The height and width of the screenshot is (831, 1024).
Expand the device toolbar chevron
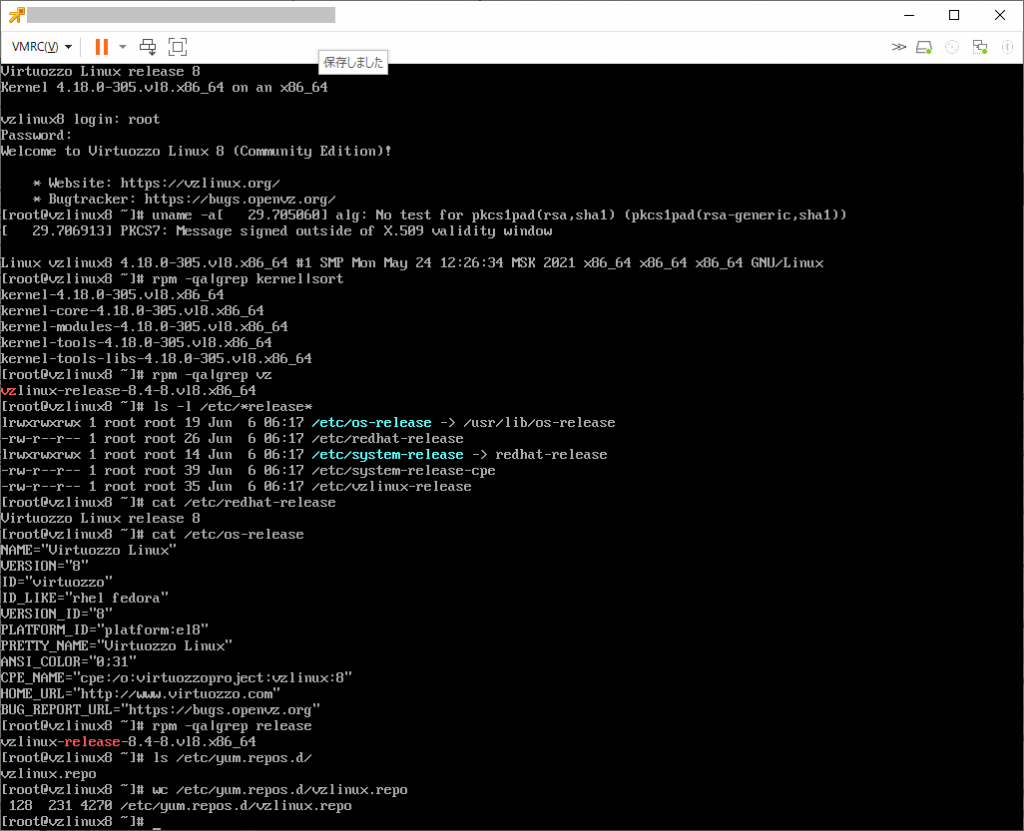pyautogui.click(x=899, y=46)
